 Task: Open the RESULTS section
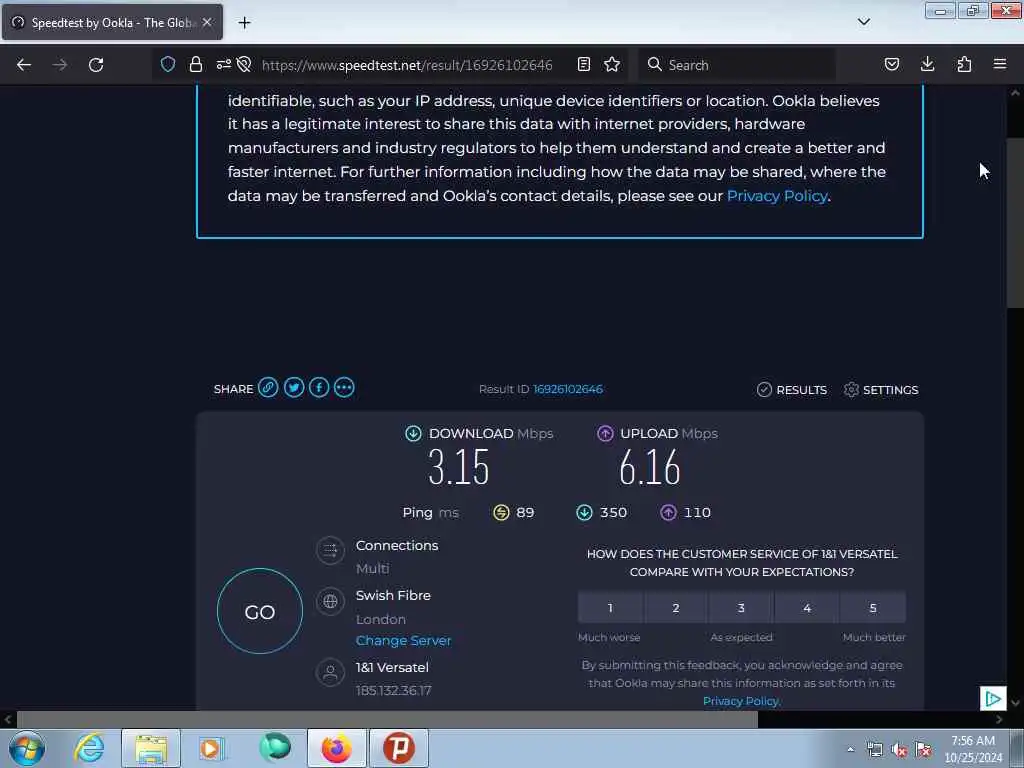click(x=792, y=390)
